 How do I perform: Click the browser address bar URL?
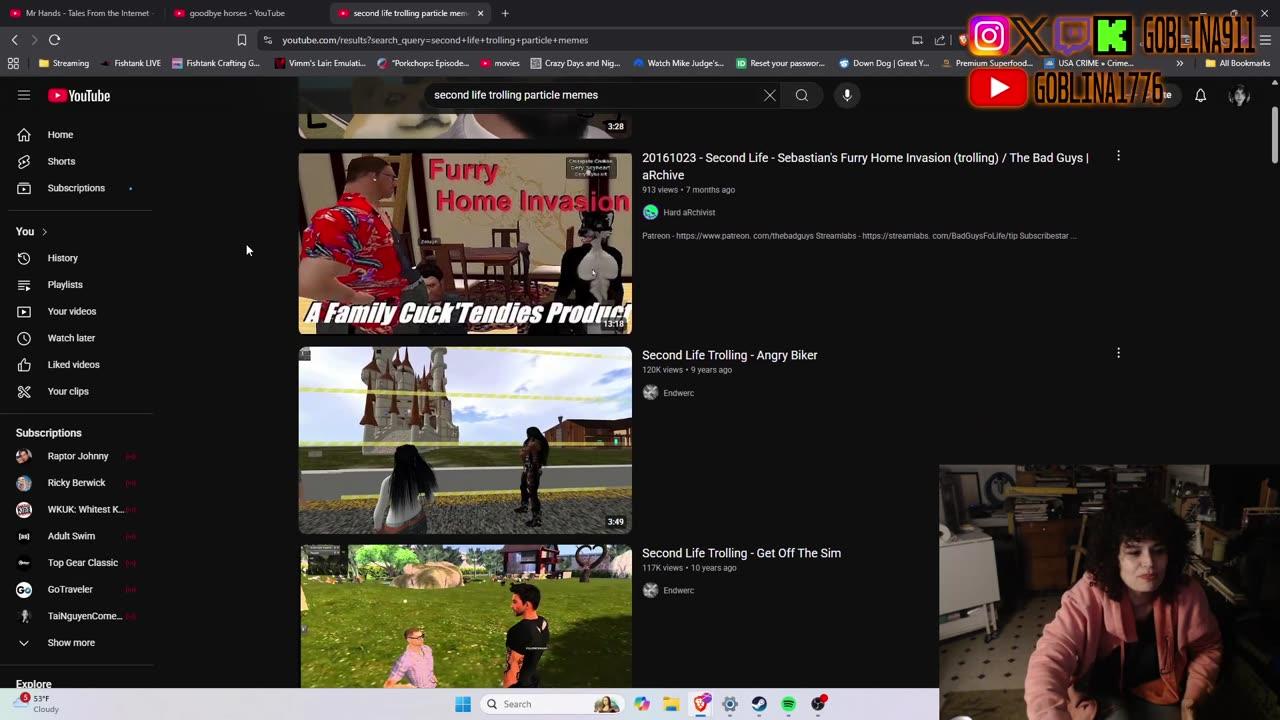coord(435,40)
